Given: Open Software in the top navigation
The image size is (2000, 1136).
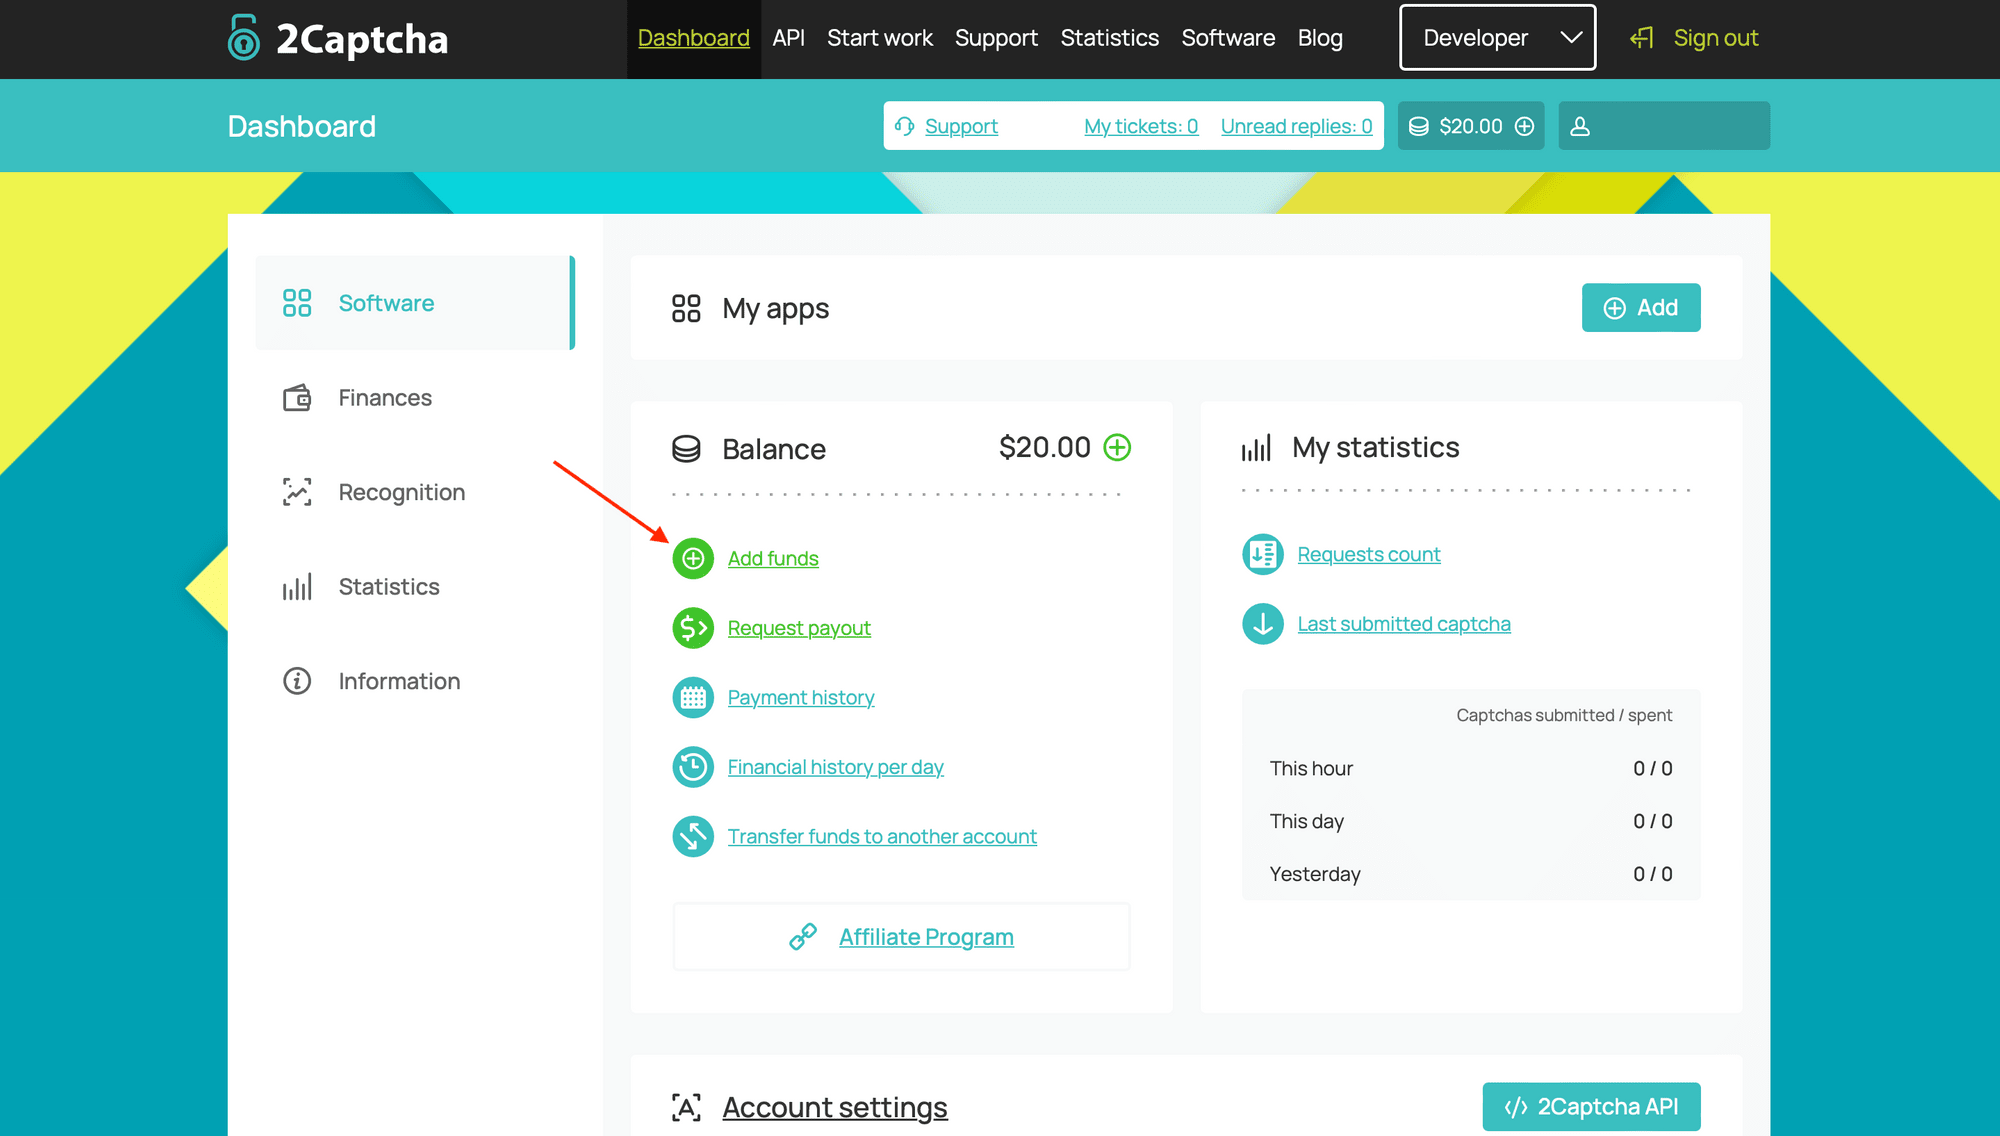Looking at the screenshot, I should [x=1228, y=38].
